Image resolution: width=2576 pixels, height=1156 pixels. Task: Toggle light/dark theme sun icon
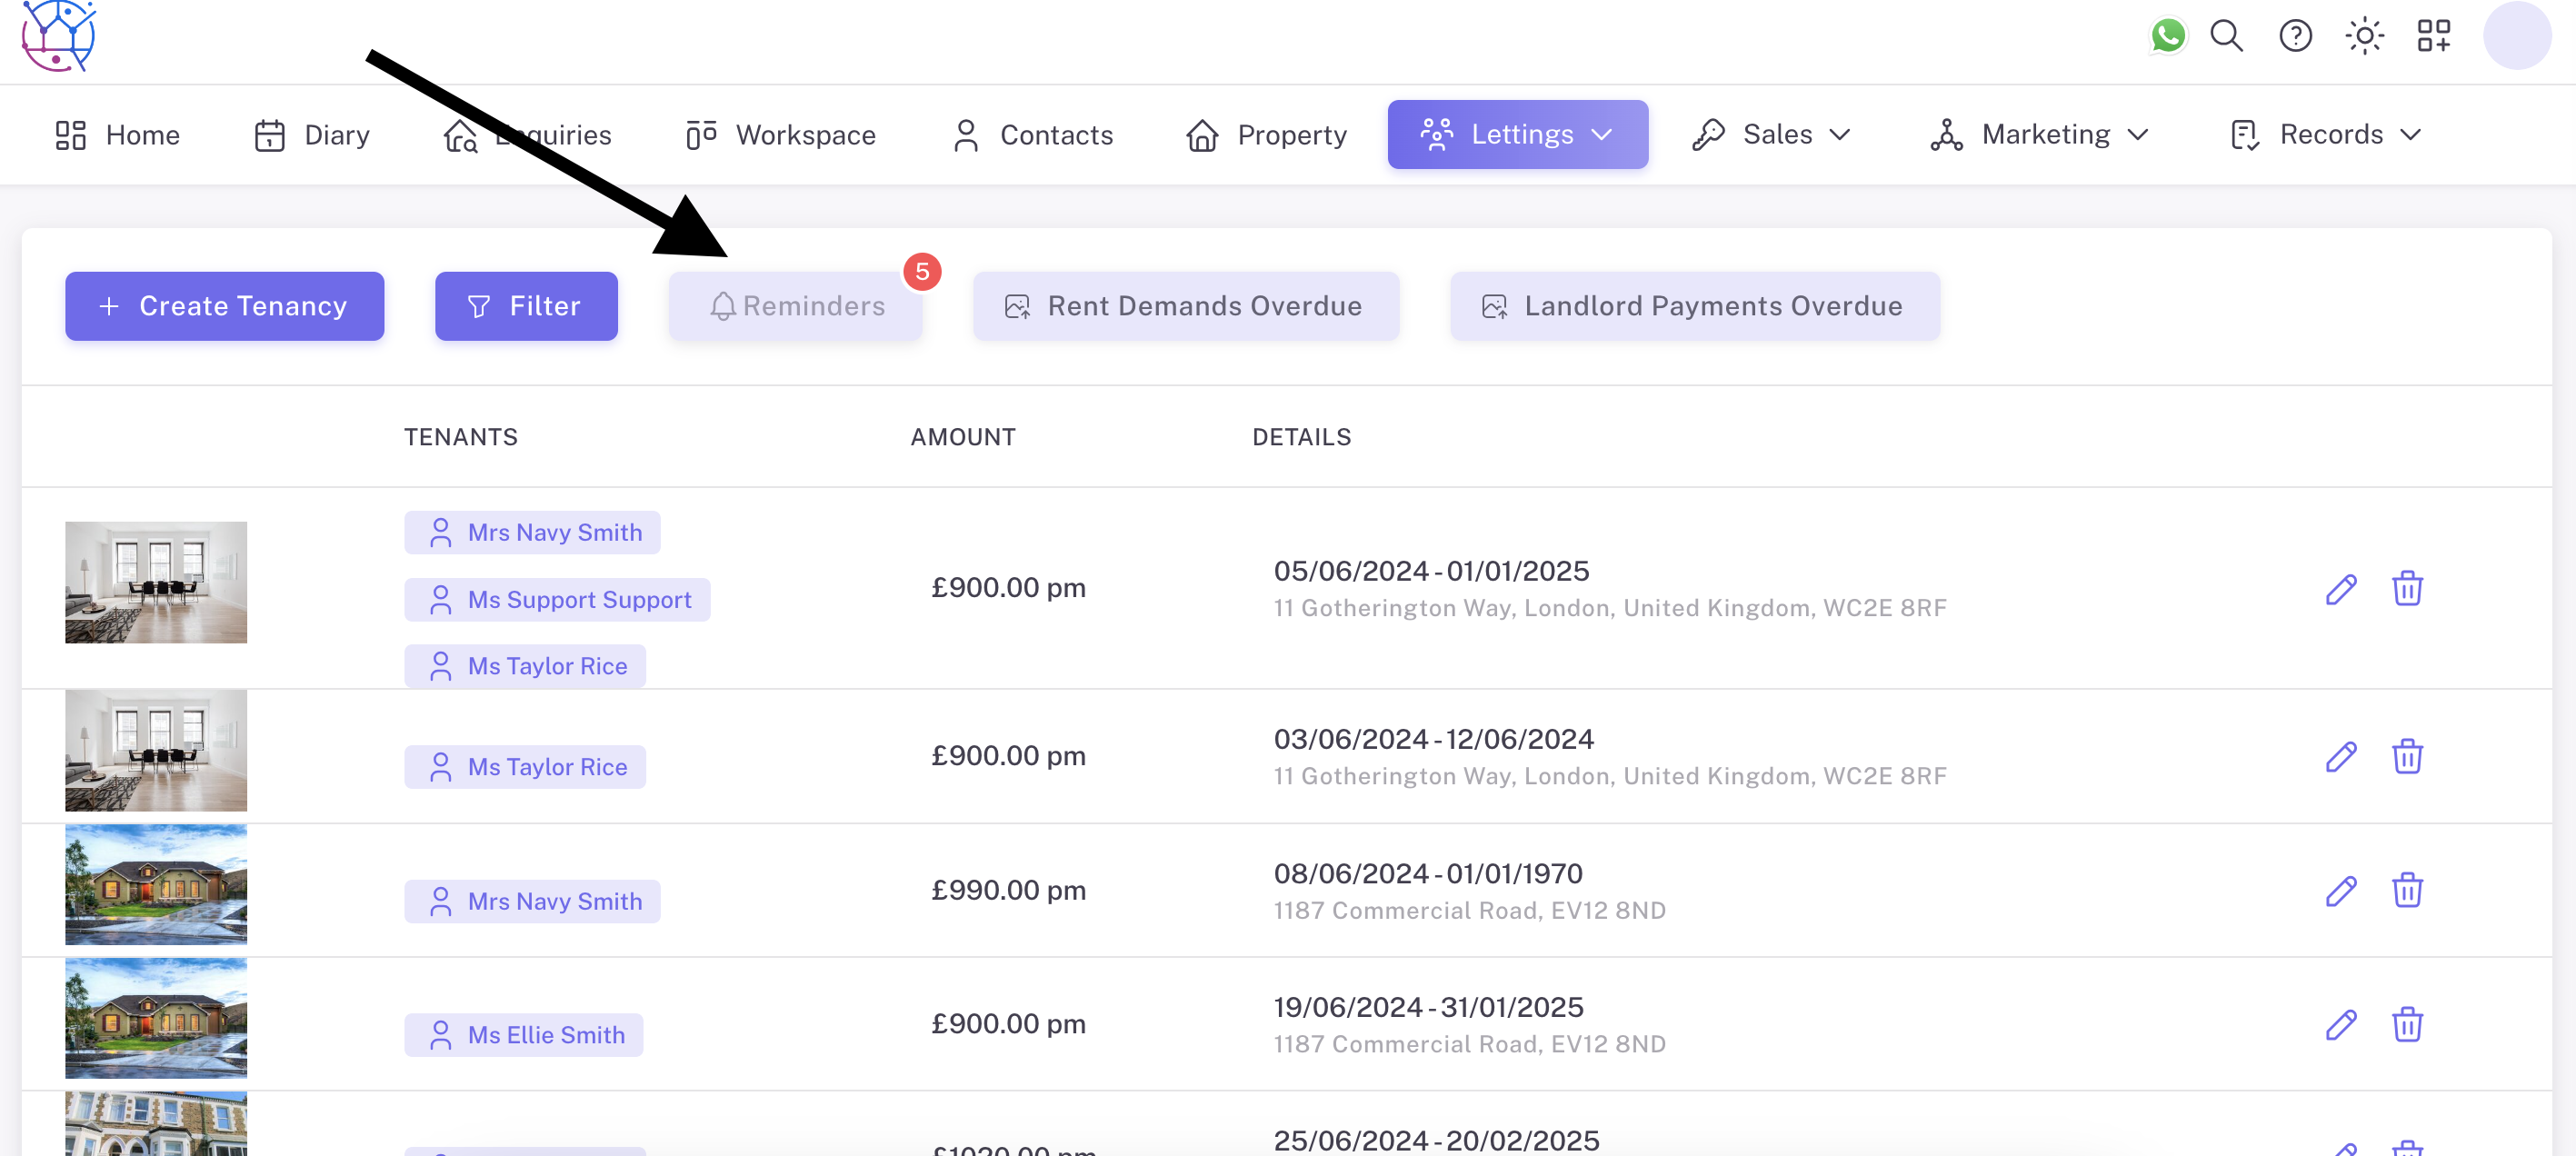coord(2364,36)
